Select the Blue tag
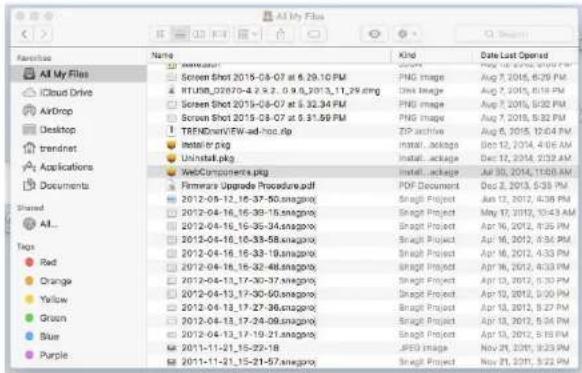 (79, 336)
